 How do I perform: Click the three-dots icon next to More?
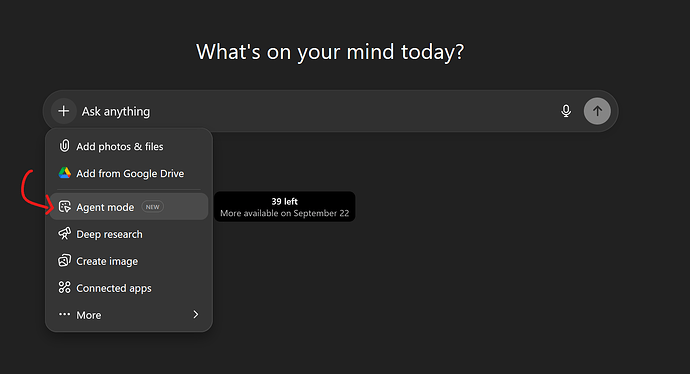tap(65, 314)
